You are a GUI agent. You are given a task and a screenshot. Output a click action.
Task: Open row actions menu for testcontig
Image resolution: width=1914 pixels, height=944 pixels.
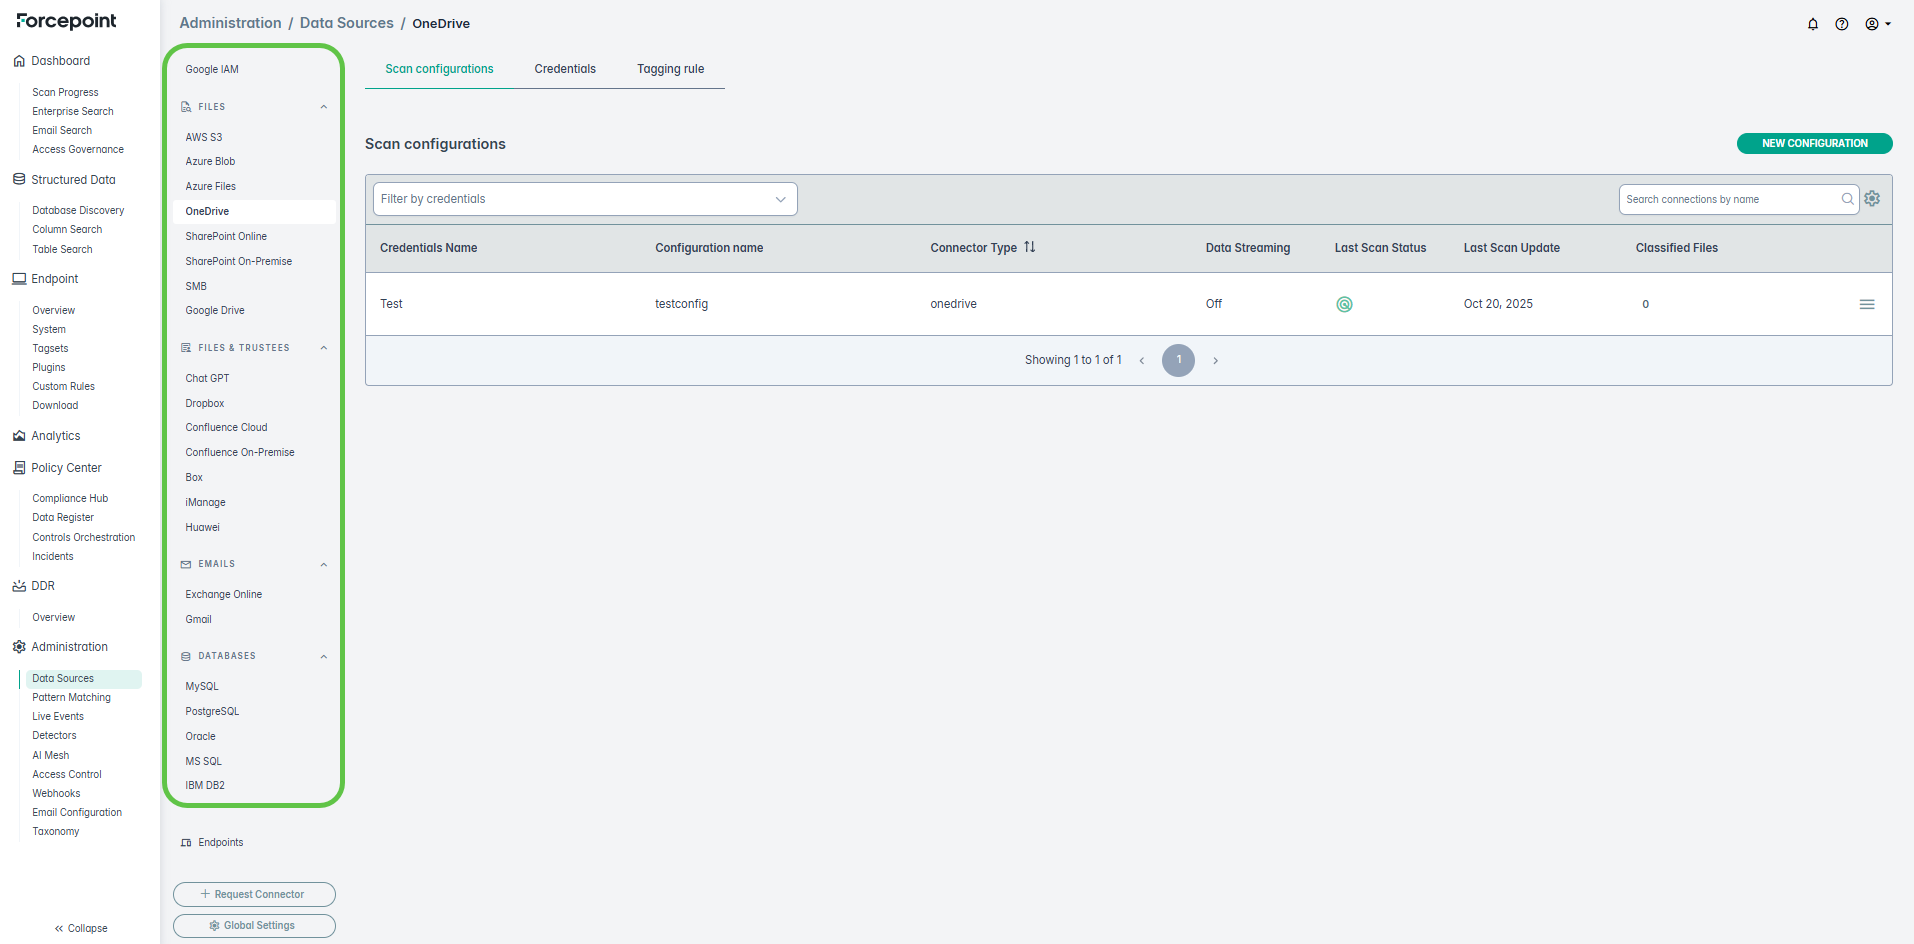point(1866,304)
